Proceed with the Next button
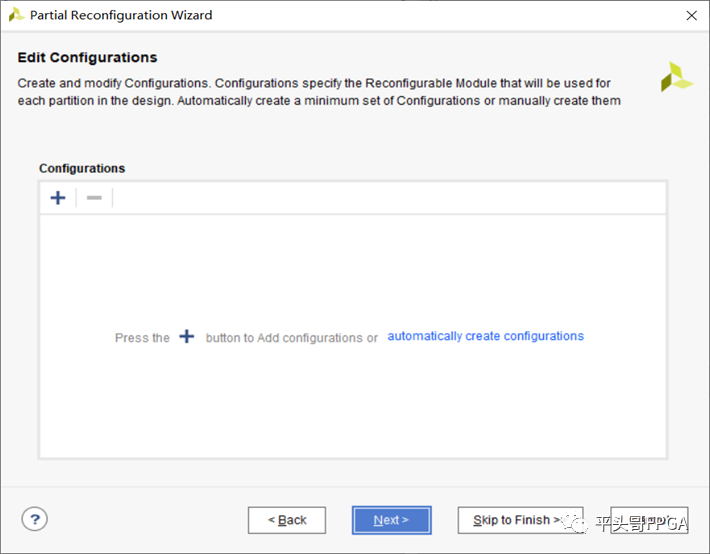710x554 pixels. [391, 520]
